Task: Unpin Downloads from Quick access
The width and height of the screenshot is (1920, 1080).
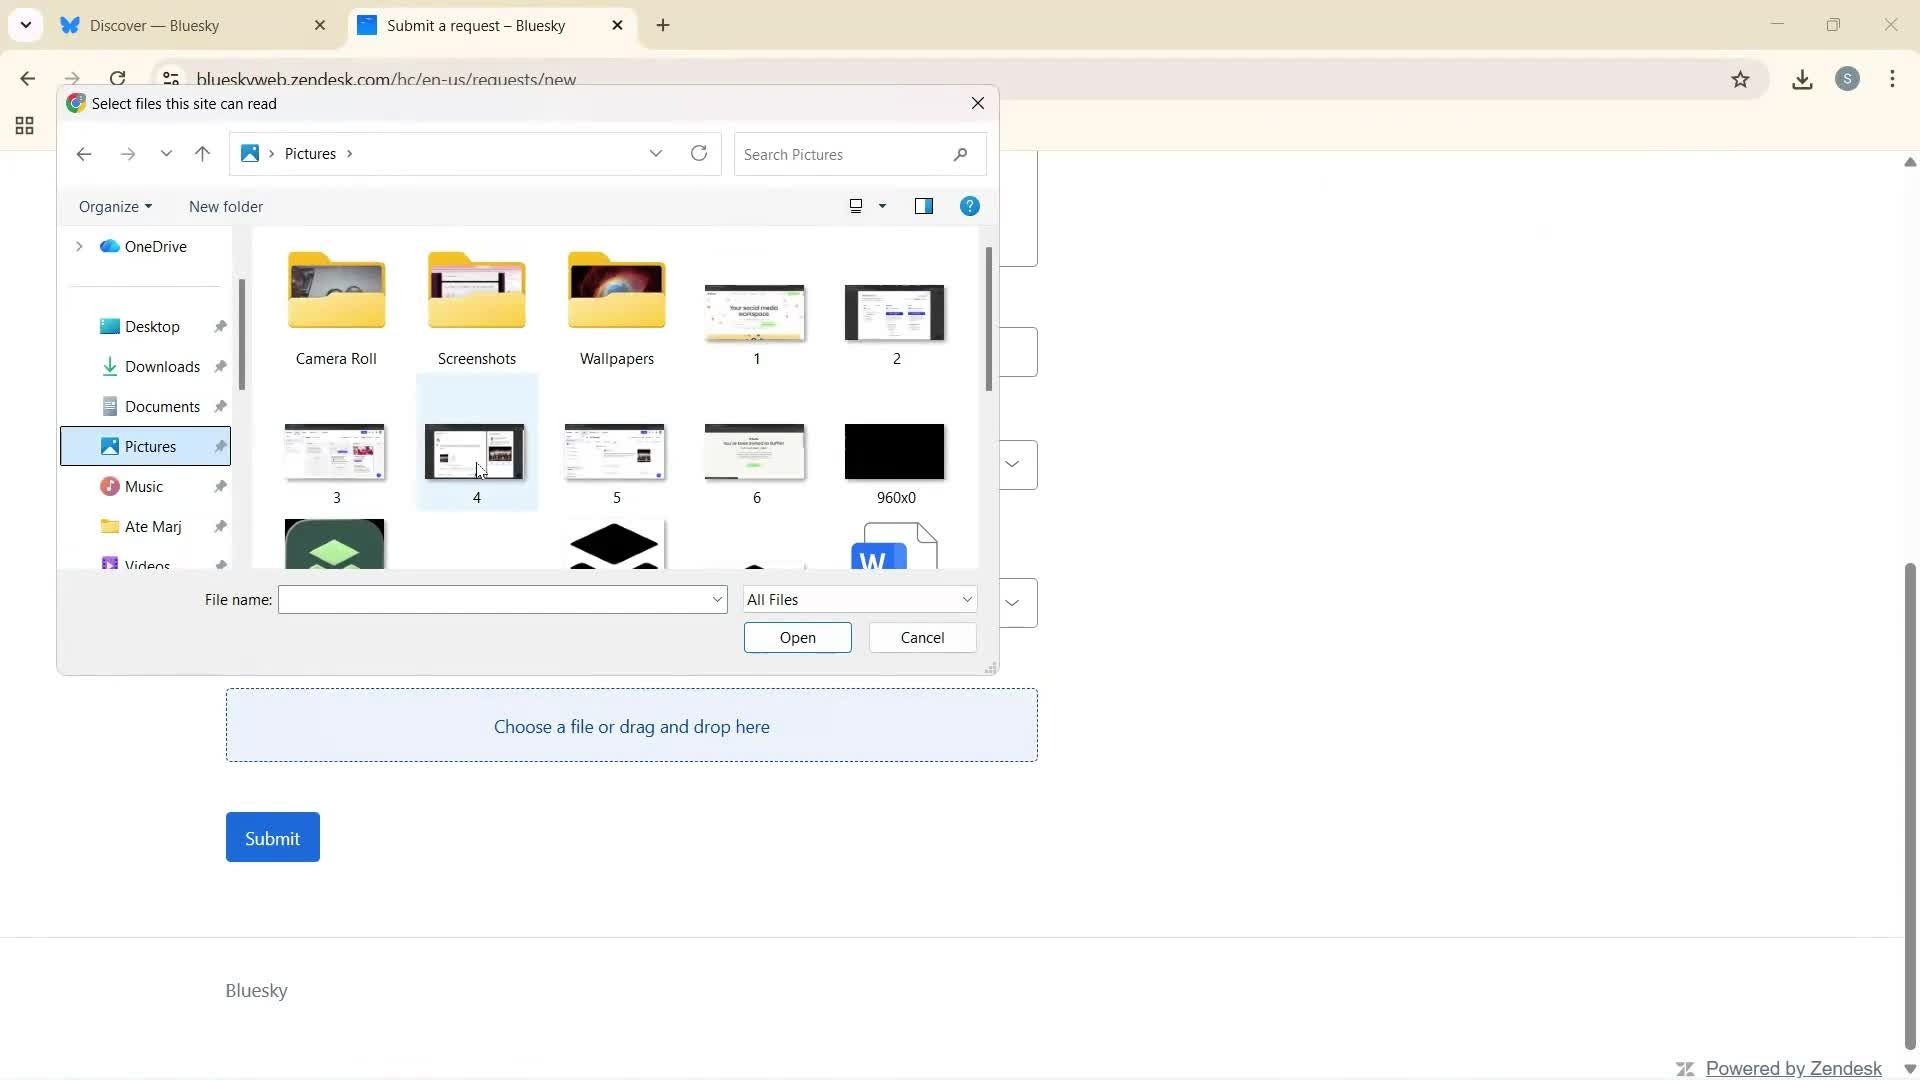Action: (220, 366)
